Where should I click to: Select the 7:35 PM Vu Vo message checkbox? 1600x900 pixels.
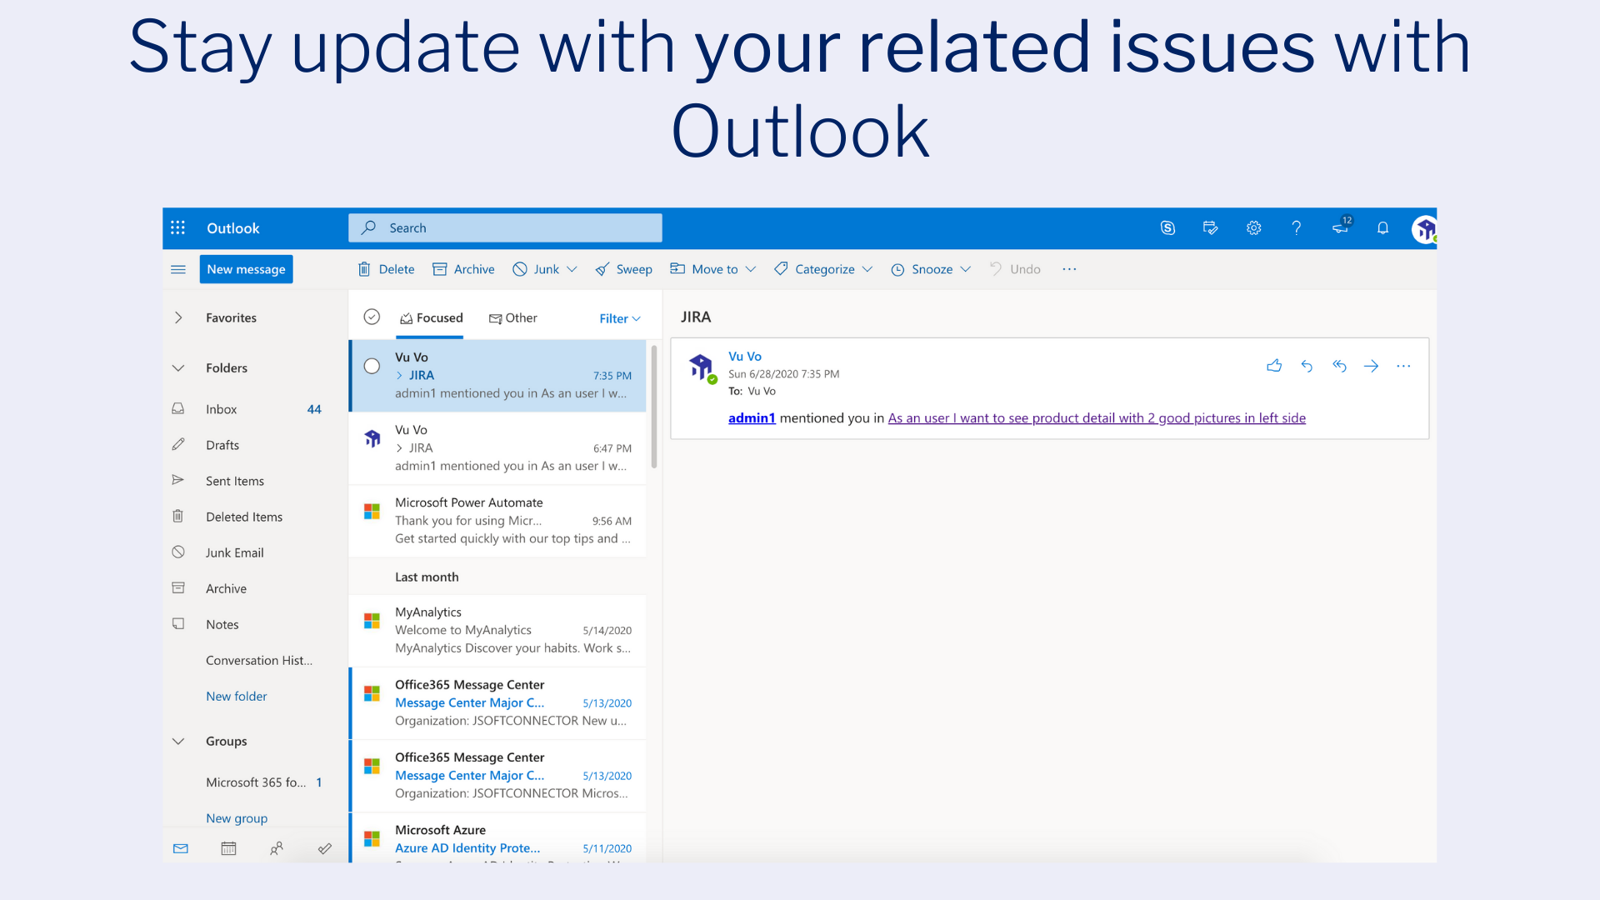372,366
